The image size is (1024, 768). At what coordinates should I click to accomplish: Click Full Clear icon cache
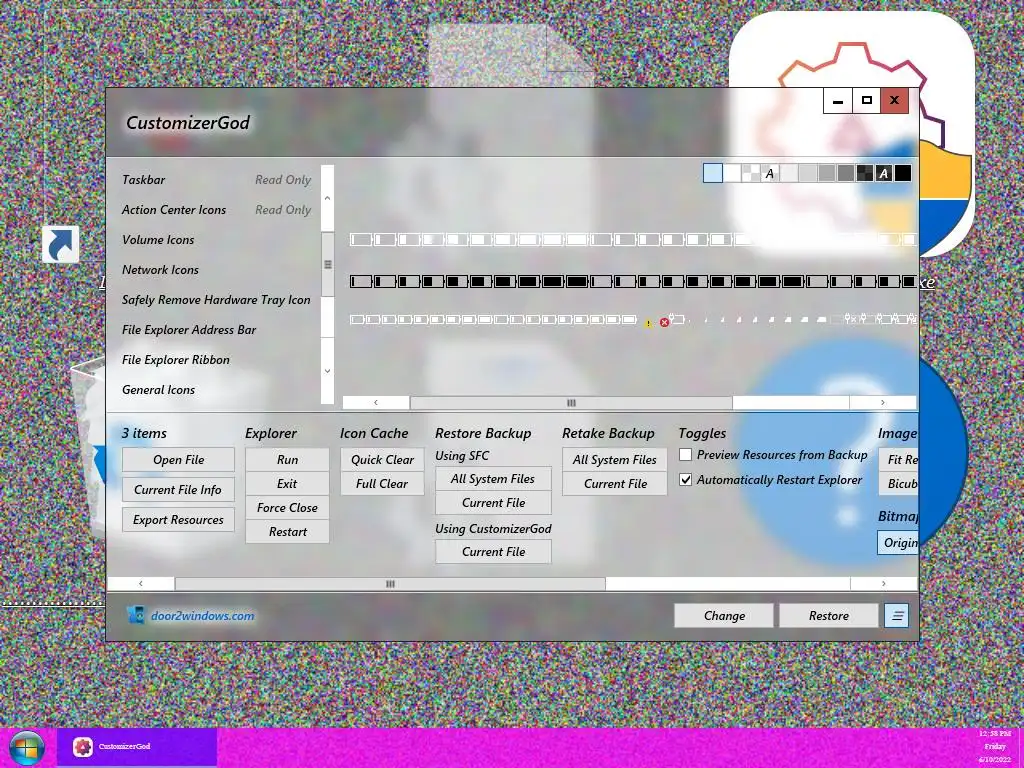point(382,483)
